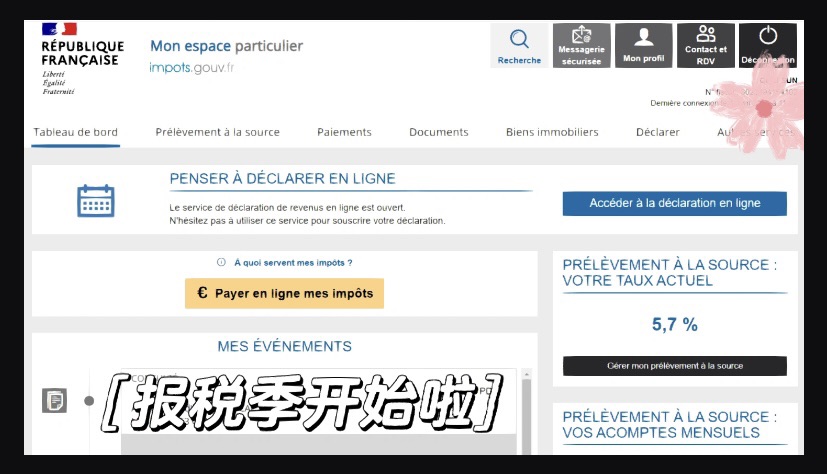Click the Déconnexion power icon

(768, 36)
